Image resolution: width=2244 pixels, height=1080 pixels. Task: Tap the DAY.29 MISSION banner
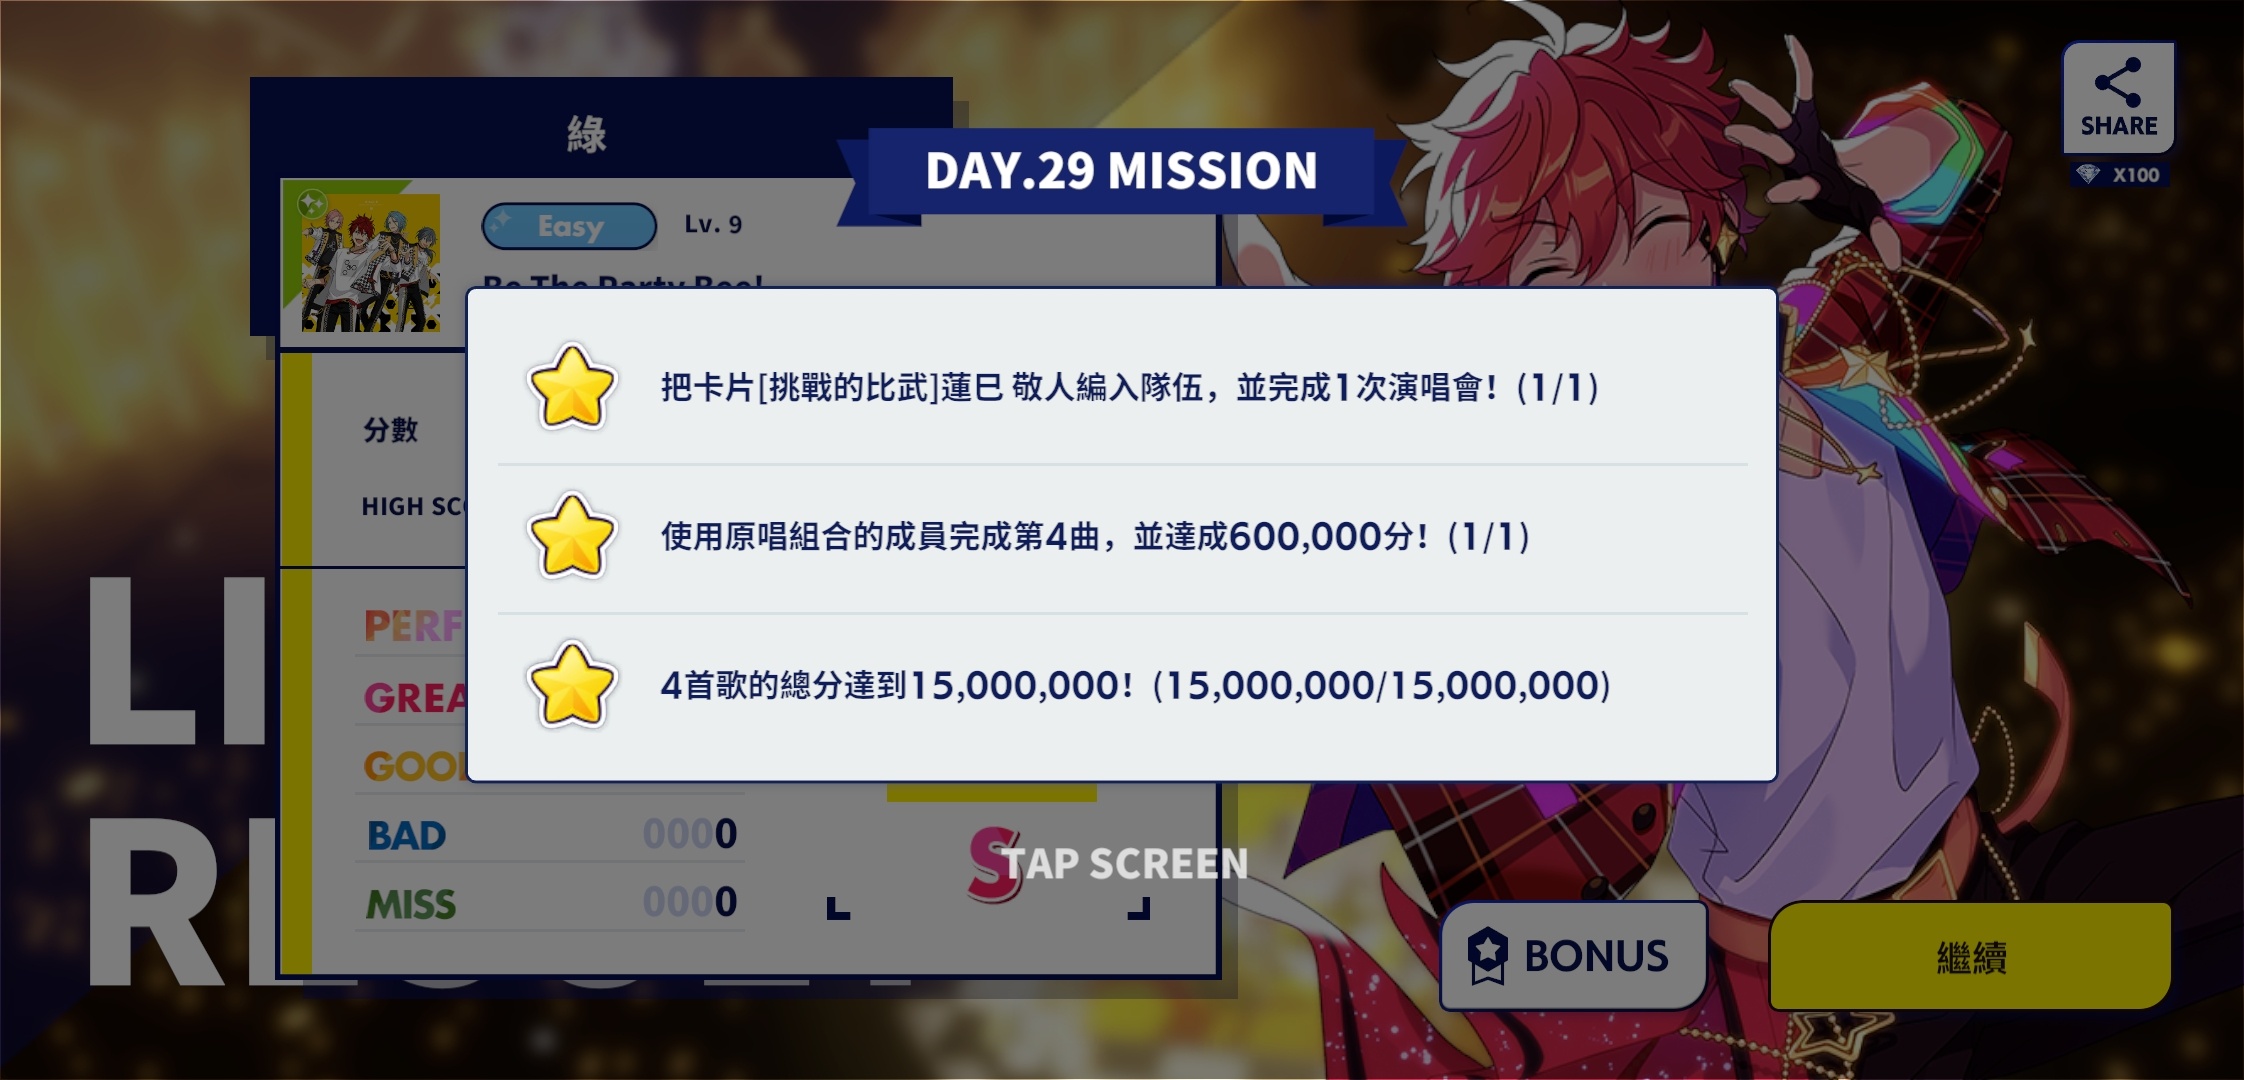tap(1121, 171)
